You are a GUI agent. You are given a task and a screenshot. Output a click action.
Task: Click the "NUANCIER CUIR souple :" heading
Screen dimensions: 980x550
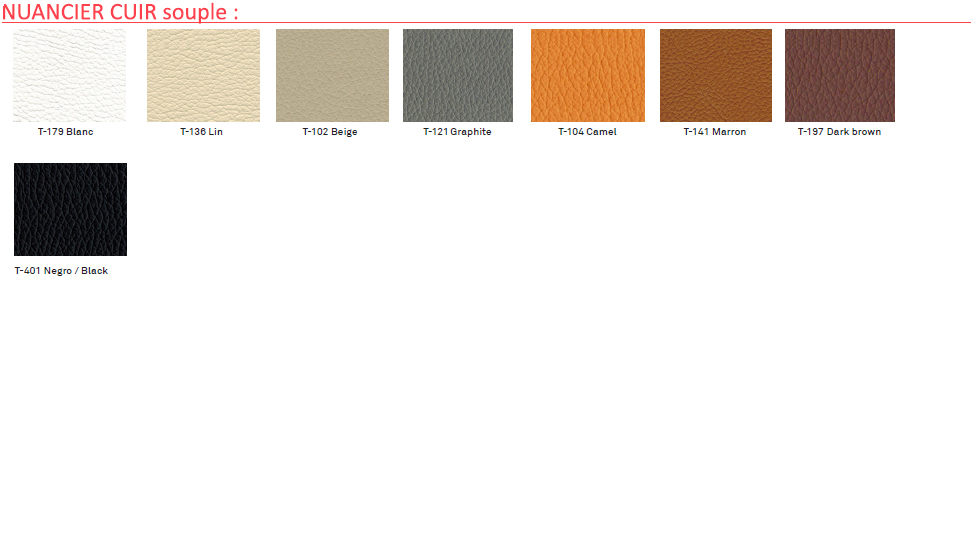[120, 12]
